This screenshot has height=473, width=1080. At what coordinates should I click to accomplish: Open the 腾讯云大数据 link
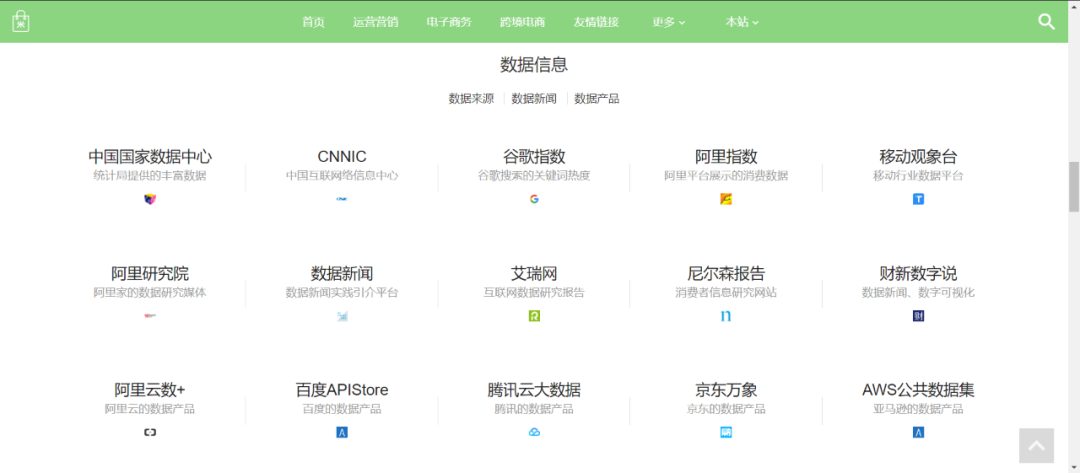tap(534, 390)
